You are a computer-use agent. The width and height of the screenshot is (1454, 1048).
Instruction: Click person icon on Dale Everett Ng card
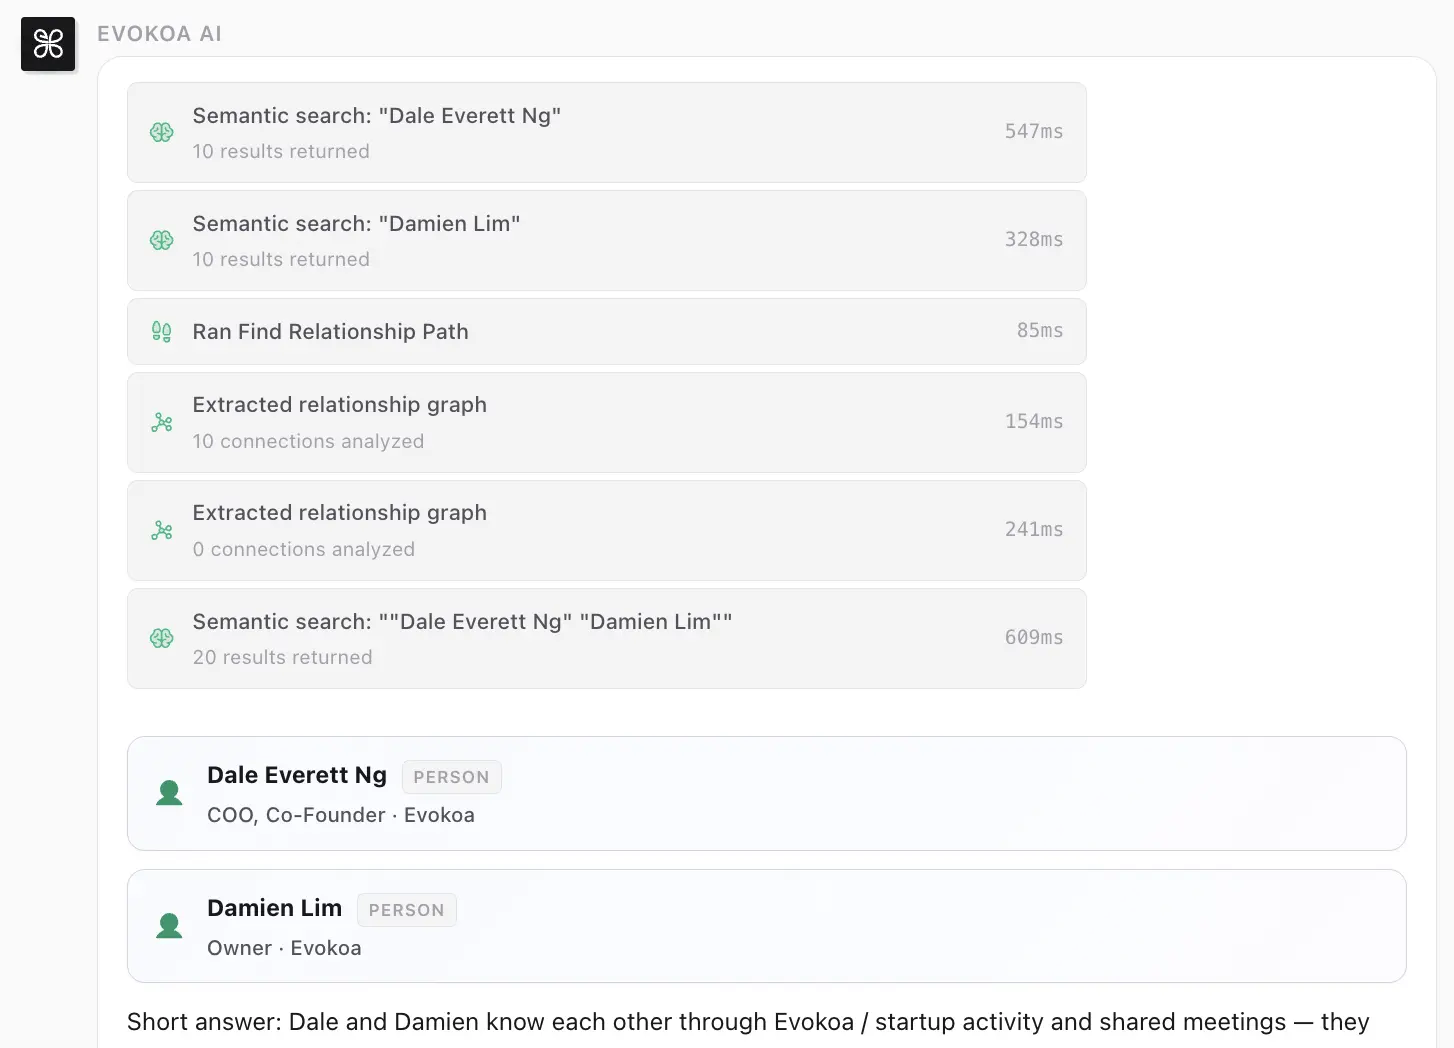[170, 793]
